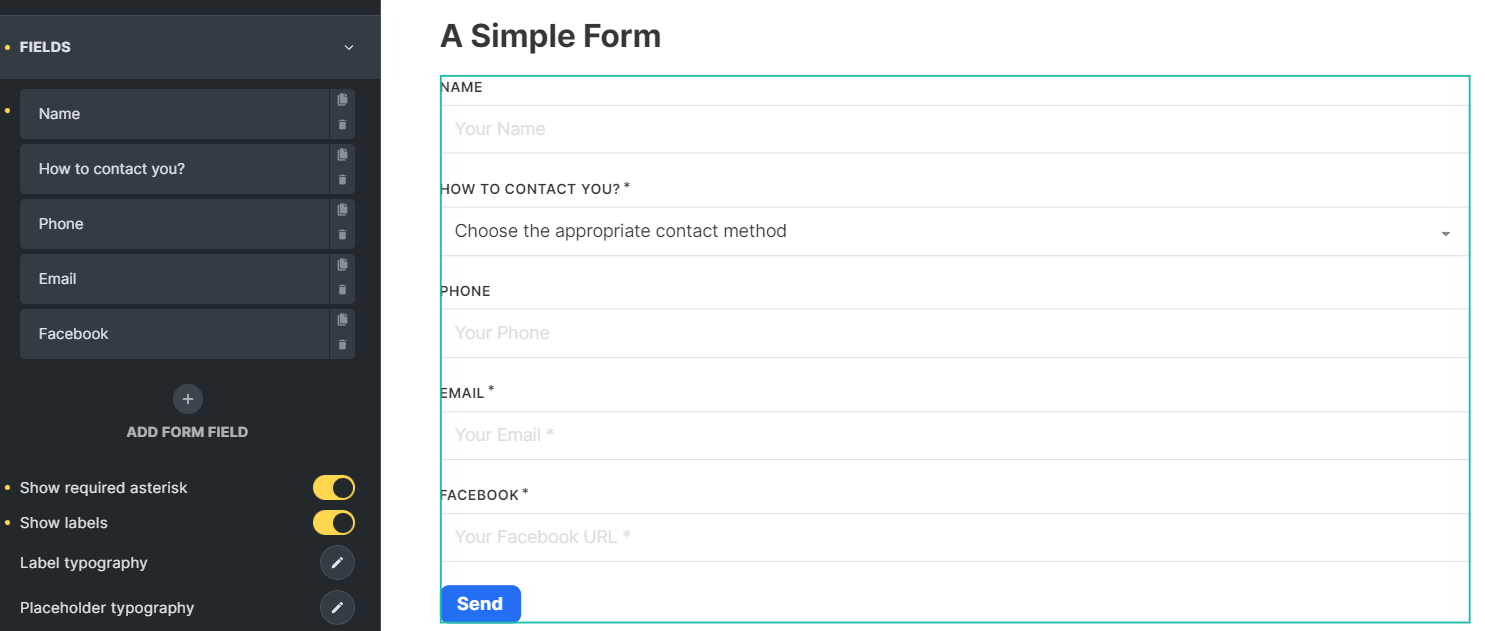
Task: Focus the Your Facebook URL input
Action: 955,537
